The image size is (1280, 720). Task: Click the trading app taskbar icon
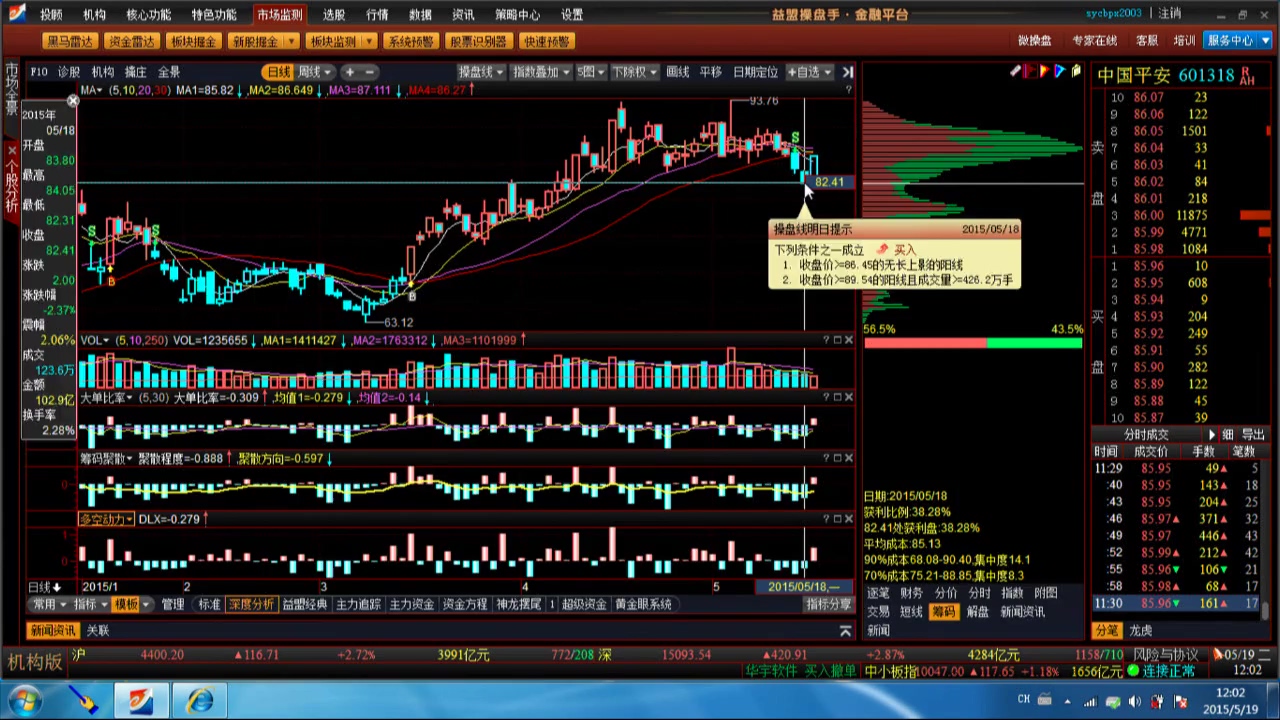(x=141, y=700)
